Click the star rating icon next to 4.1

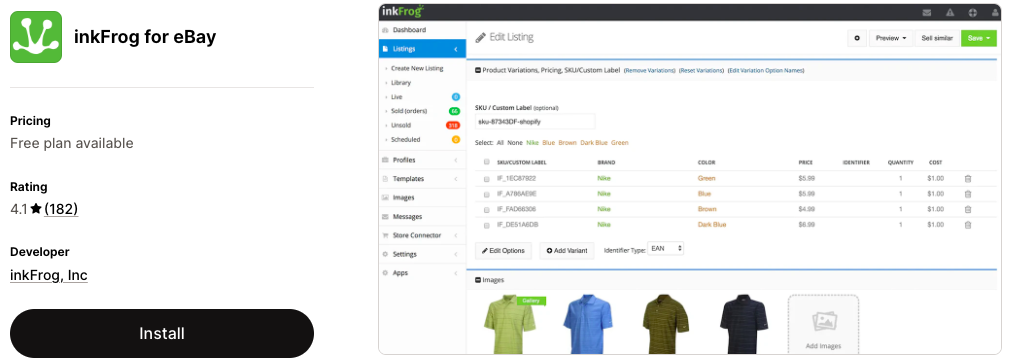(x=36, y=209)
